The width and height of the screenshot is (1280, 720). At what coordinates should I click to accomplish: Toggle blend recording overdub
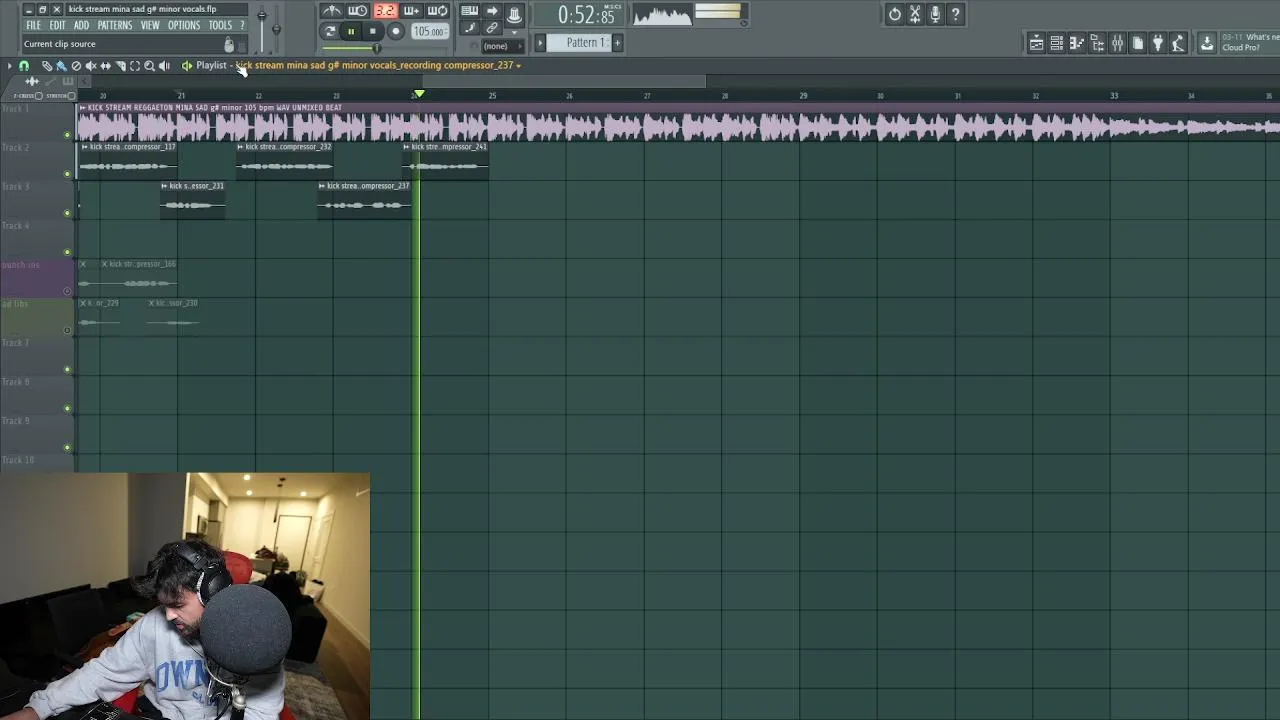point(411,11)
